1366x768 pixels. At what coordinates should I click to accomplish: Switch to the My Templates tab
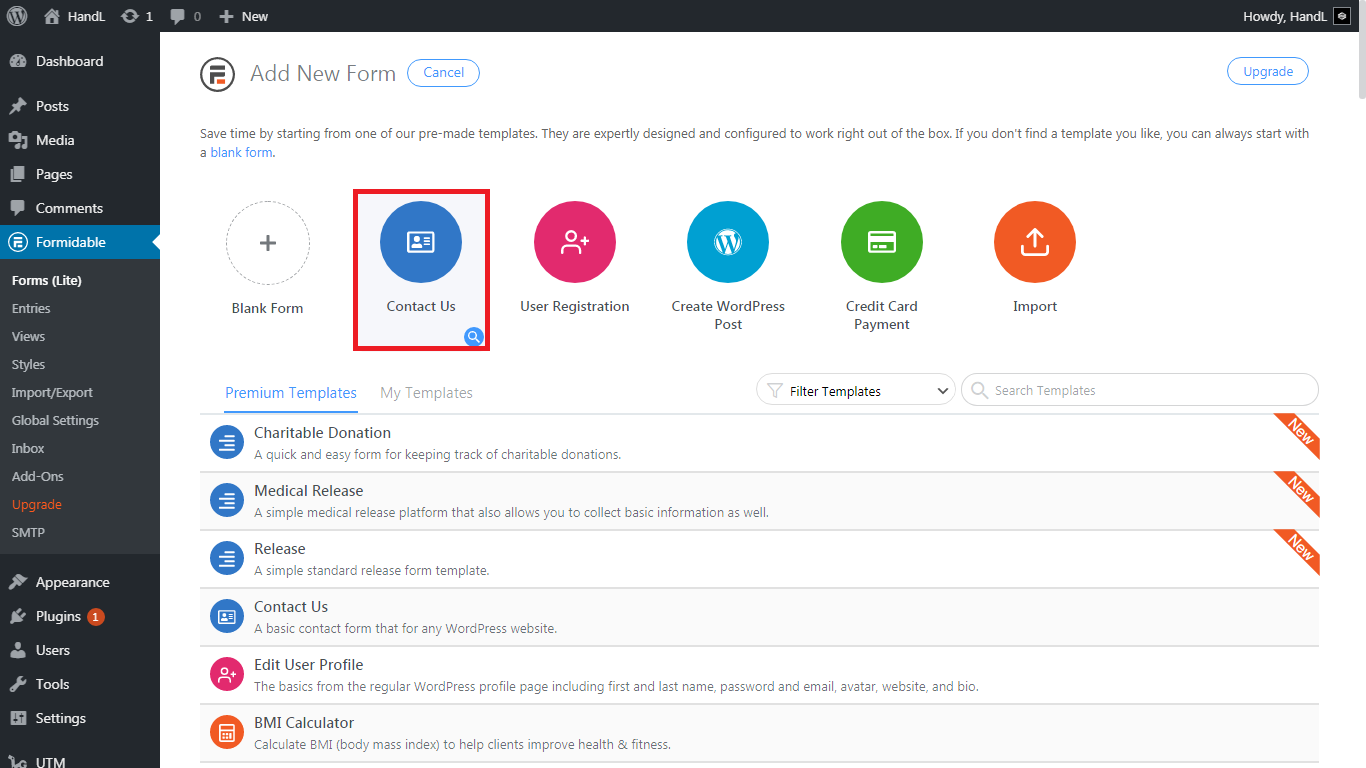(x=426, y=393)
